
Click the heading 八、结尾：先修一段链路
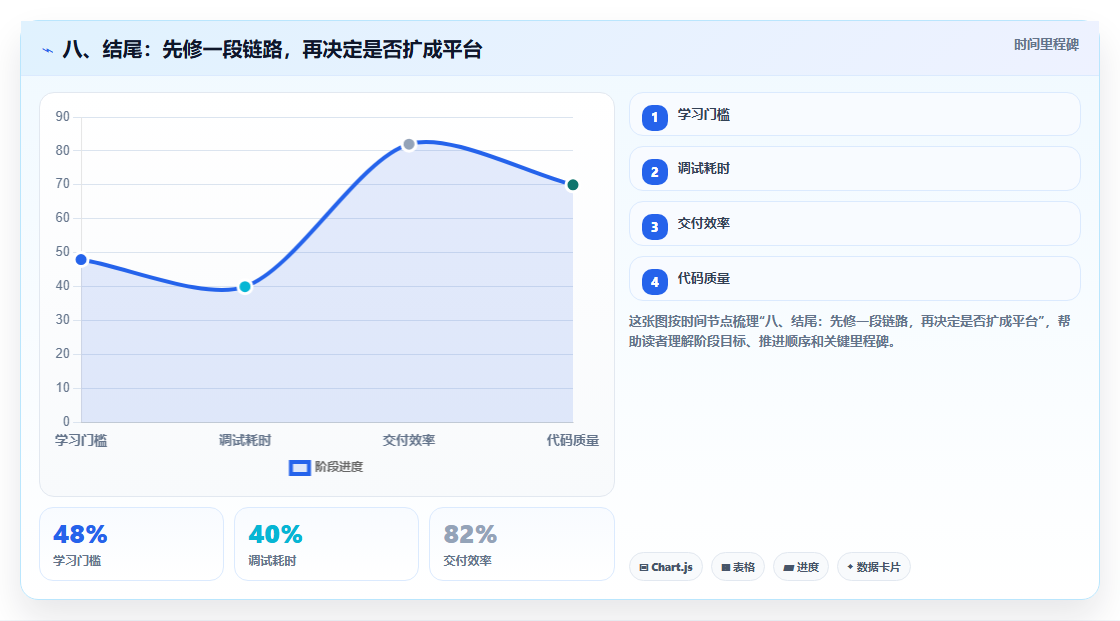point(272,49)
